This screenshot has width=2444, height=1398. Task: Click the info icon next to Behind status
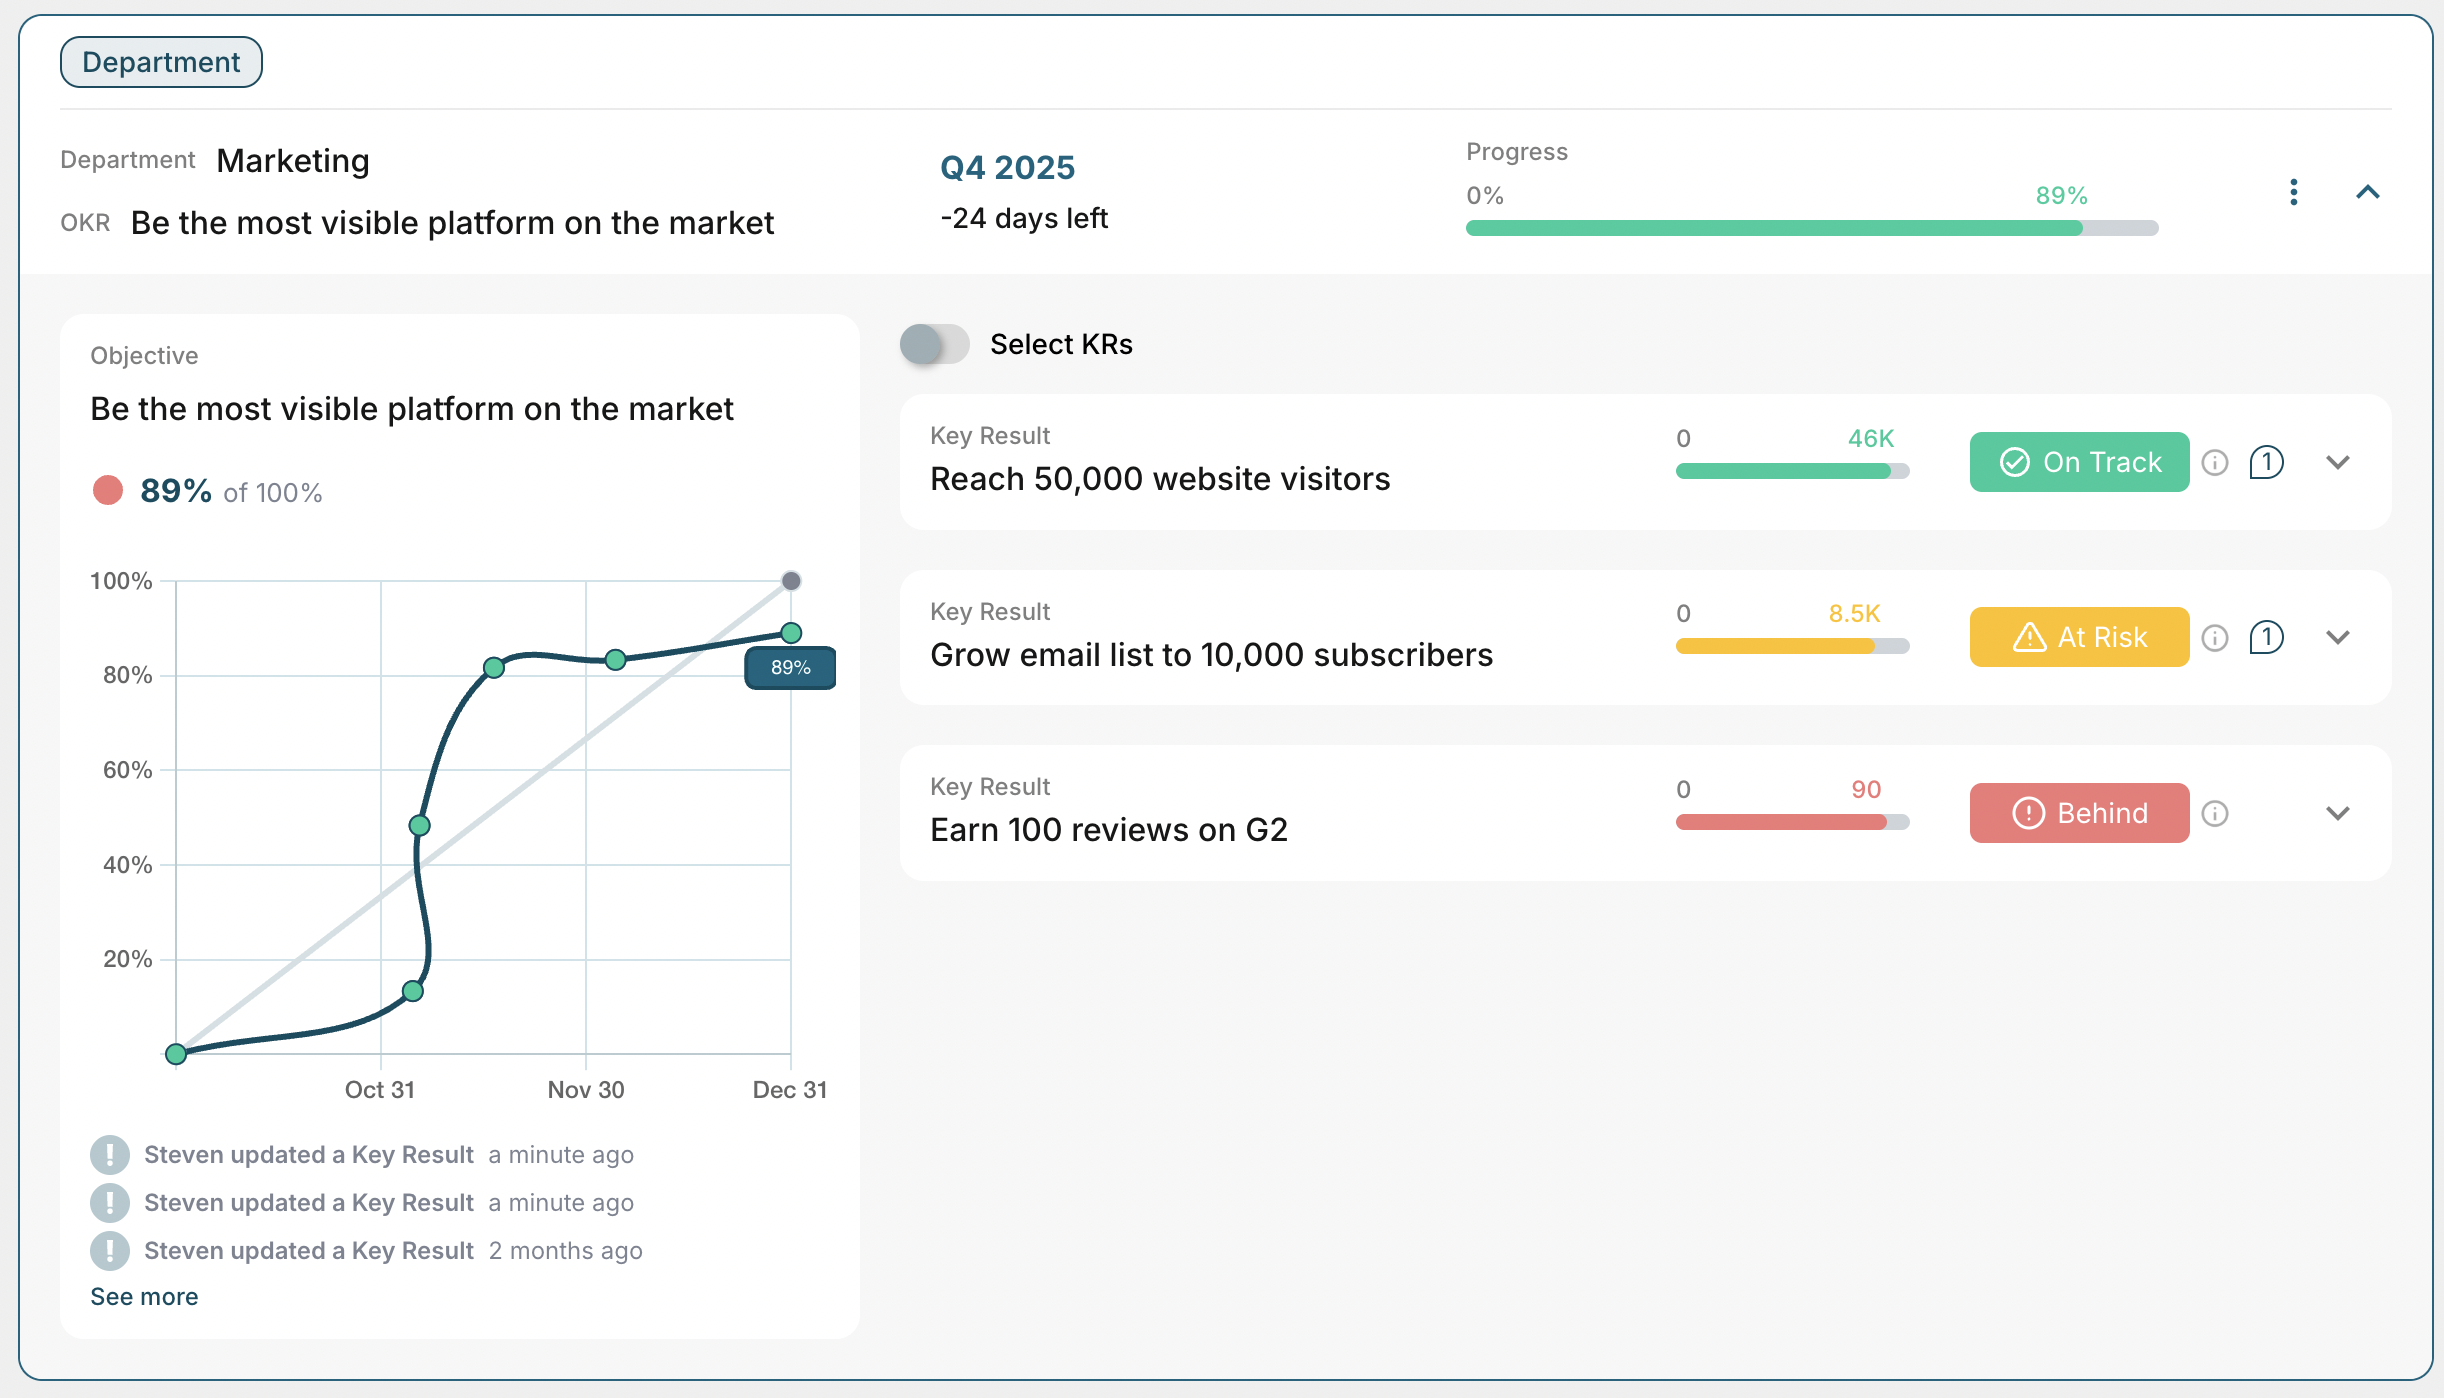point(2216,813)
